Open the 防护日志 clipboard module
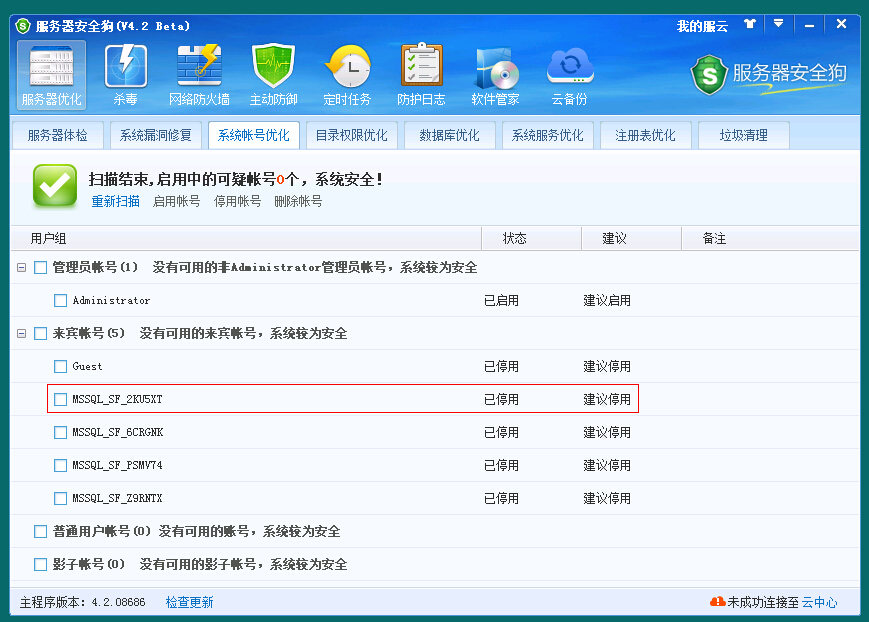The image size is (869, 622). (421, 75)
